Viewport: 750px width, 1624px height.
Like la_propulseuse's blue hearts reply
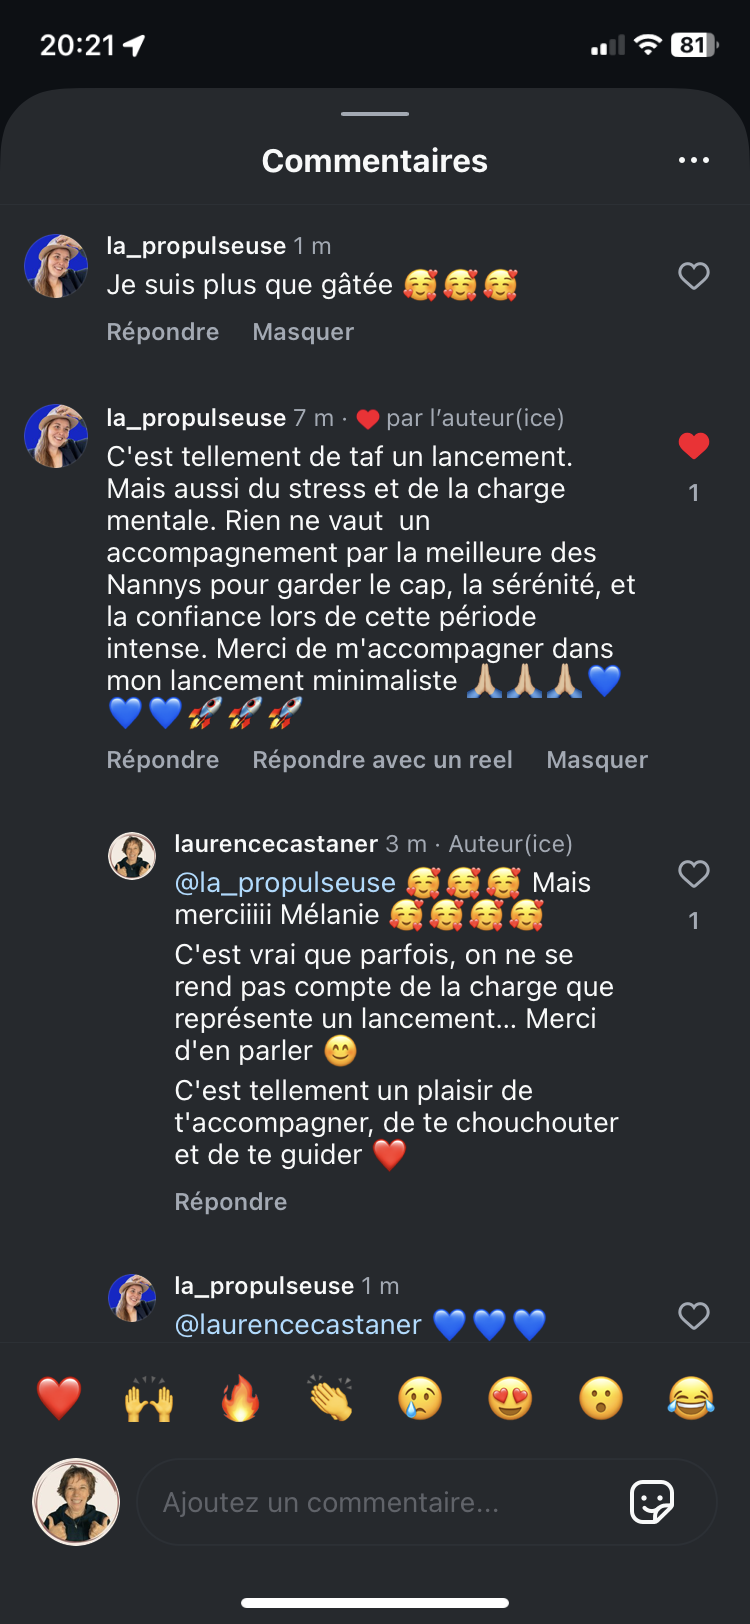click(693, 1316)
